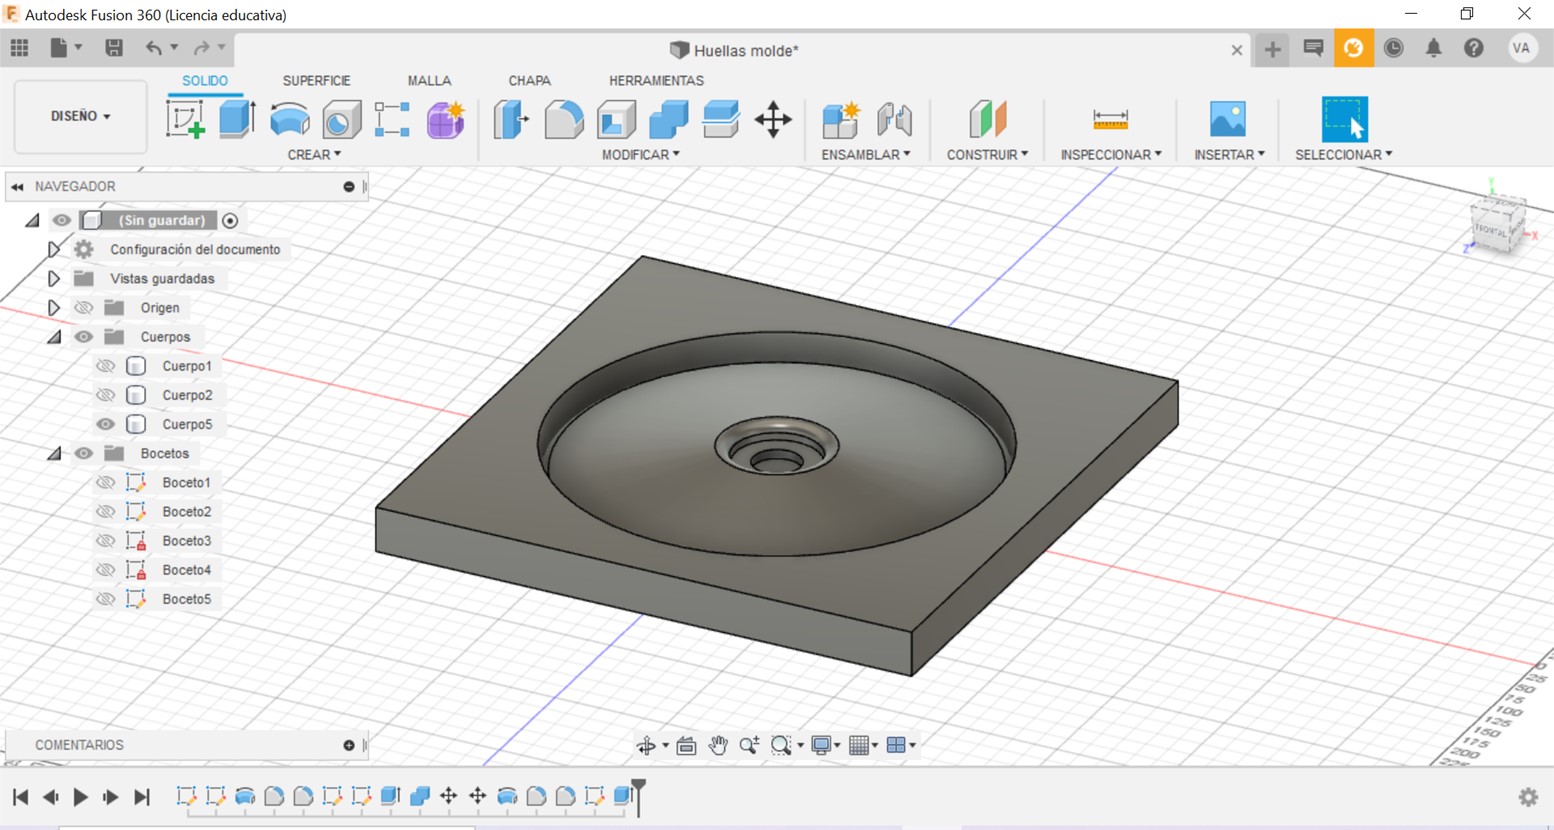Click the Look At icon
Viewport: 1554px width, 830px height.
point(686,745)
